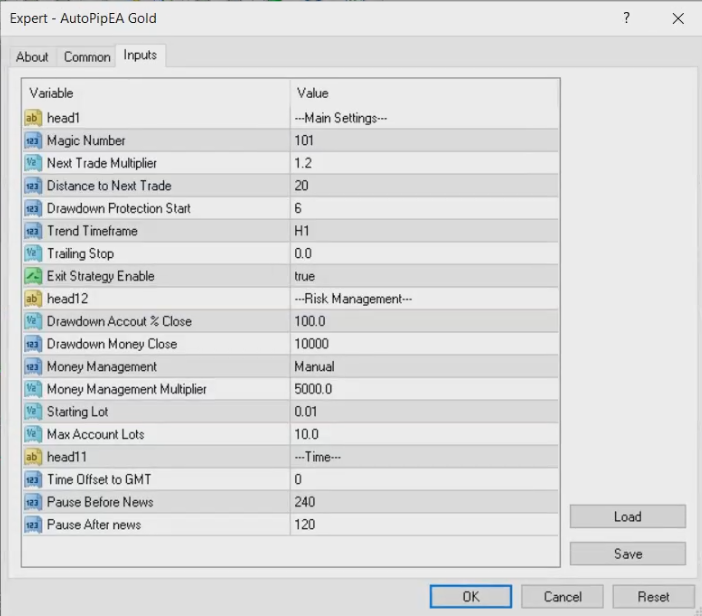Viewport: 702px width, 616px height.
Task: Click the icon beside Drawdown Money Close
Action: [33, 344]
